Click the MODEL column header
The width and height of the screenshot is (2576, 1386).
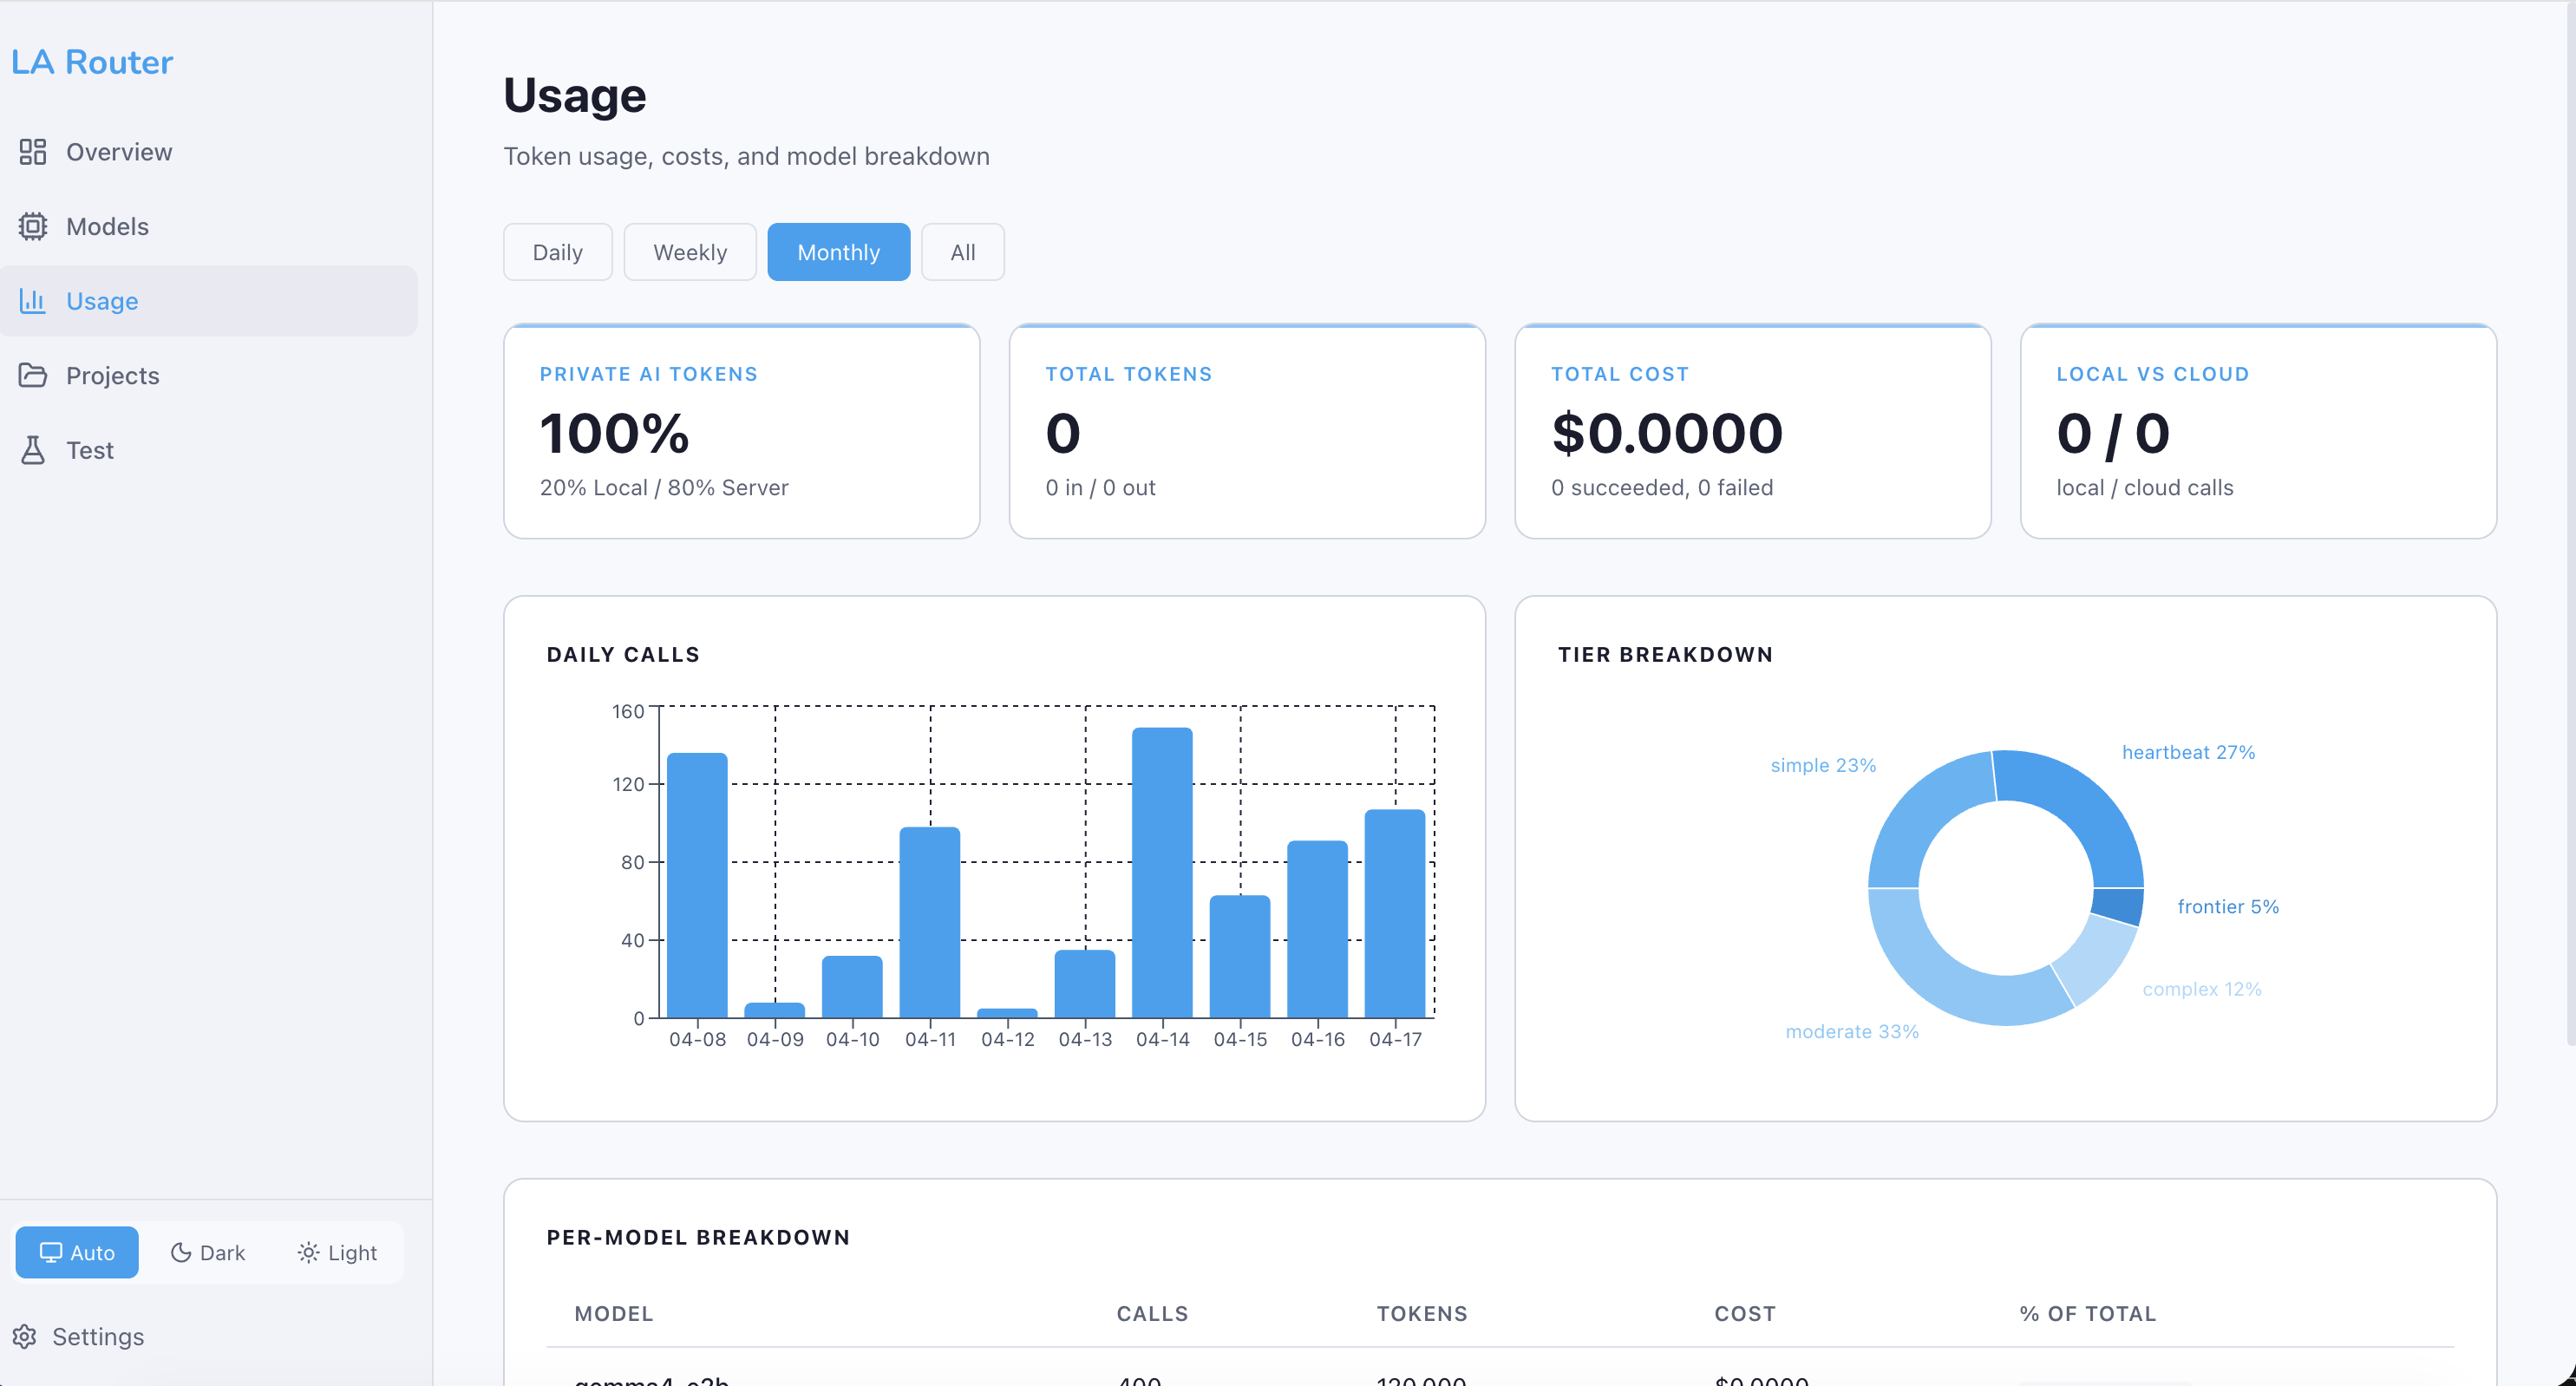pos(613,1314)
